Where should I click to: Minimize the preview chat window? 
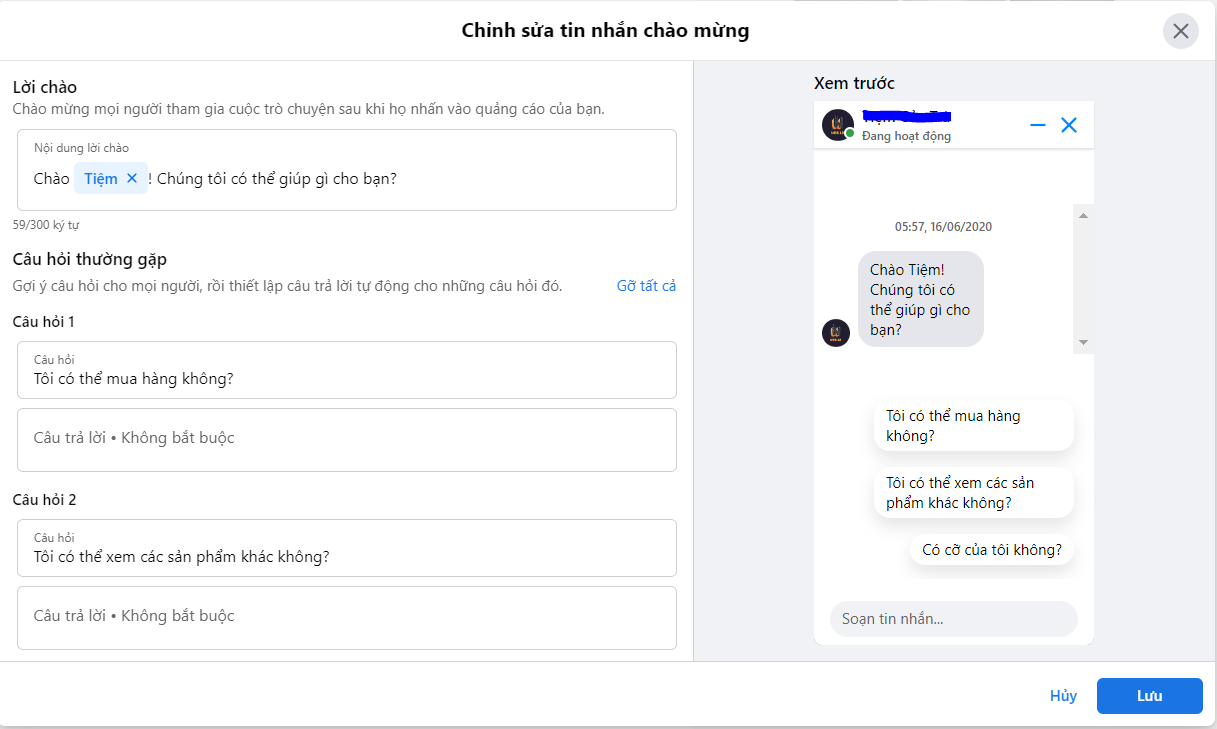1038,125
